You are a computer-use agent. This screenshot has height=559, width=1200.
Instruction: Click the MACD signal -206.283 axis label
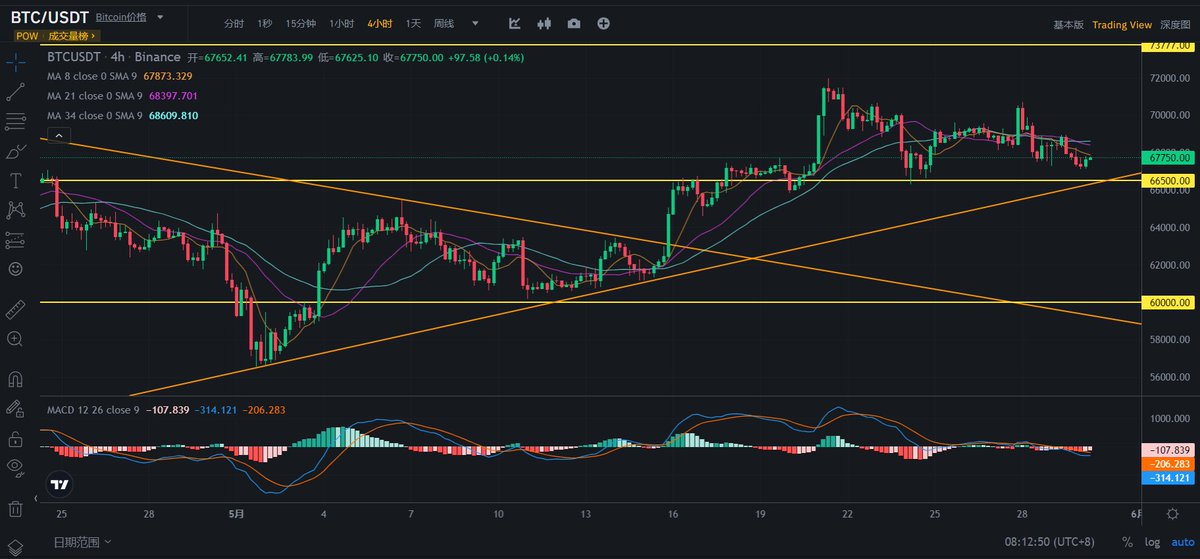point(1169,465)
